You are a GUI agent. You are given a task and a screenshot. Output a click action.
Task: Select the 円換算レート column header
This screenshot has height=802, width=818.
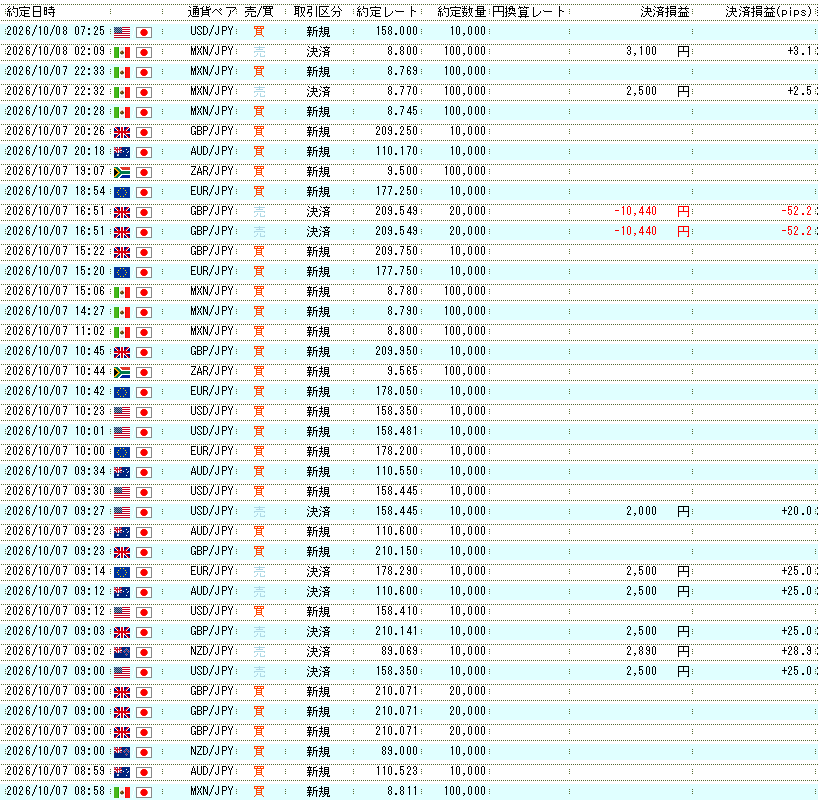point(528,11)
